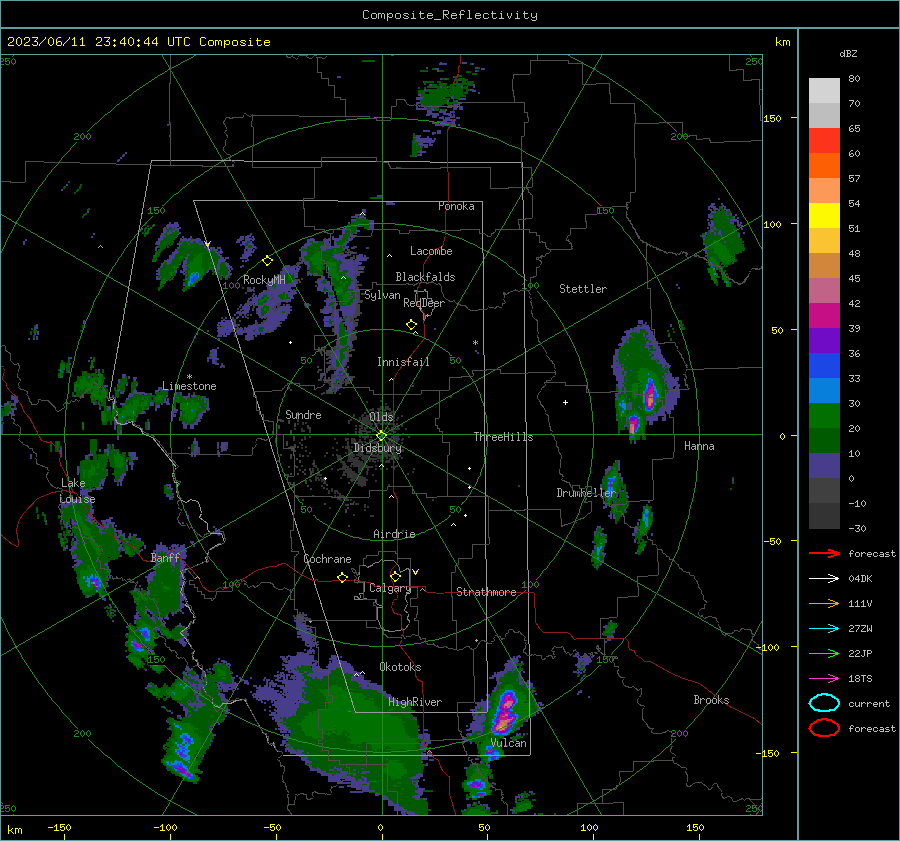The height and width of the screenshot is (841, 900).
Task: Click the Stettler city label
Action: [x=583, y=289]
